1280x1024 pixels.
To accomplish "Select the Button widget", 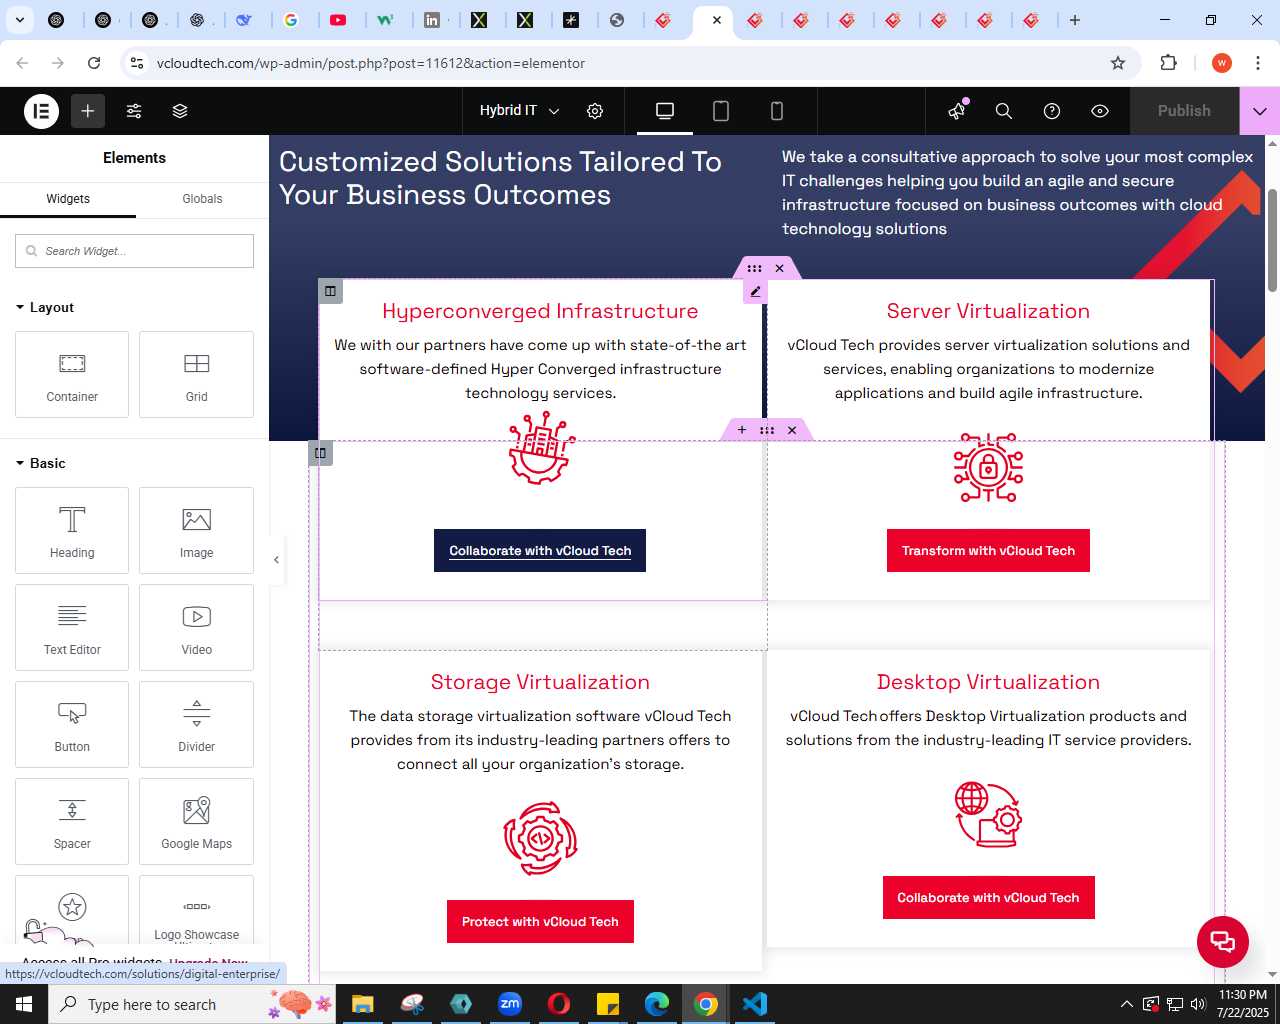I will [72, 724].
